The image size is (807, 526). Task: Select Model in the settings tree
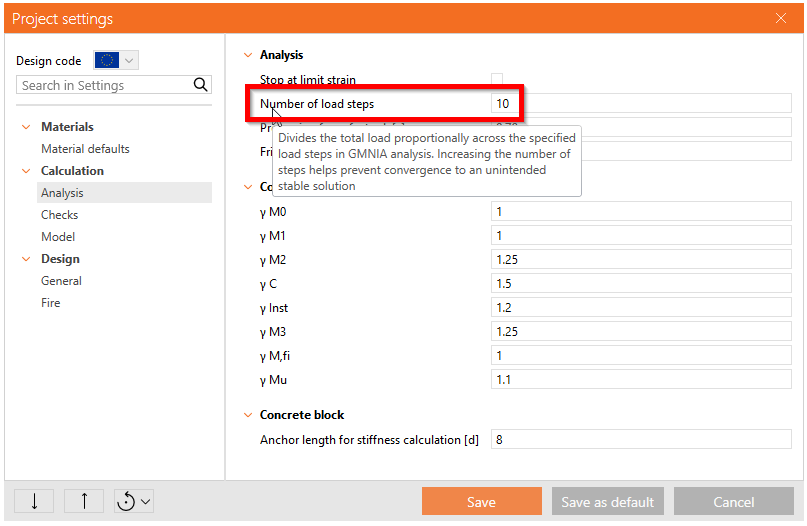click(58, 237)
